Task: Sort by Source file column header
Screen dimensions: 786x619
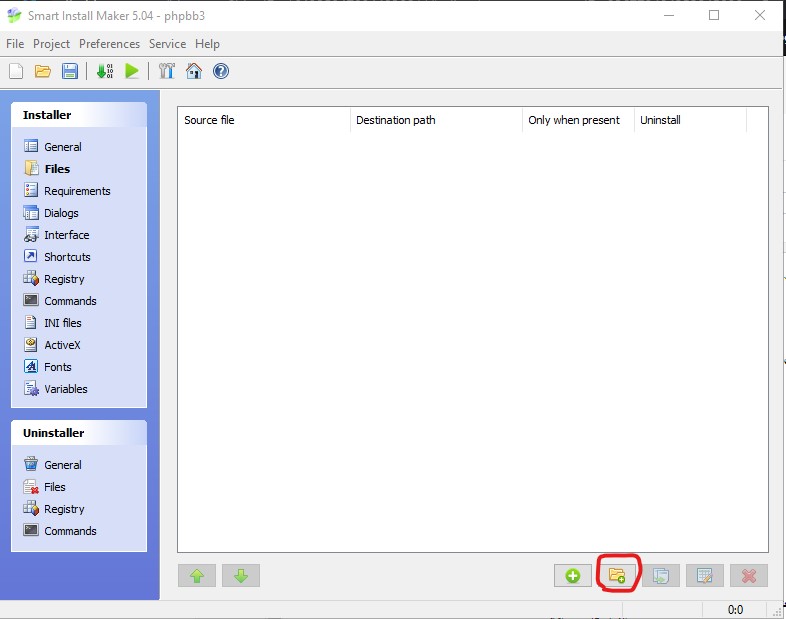Action: [264, 120]
